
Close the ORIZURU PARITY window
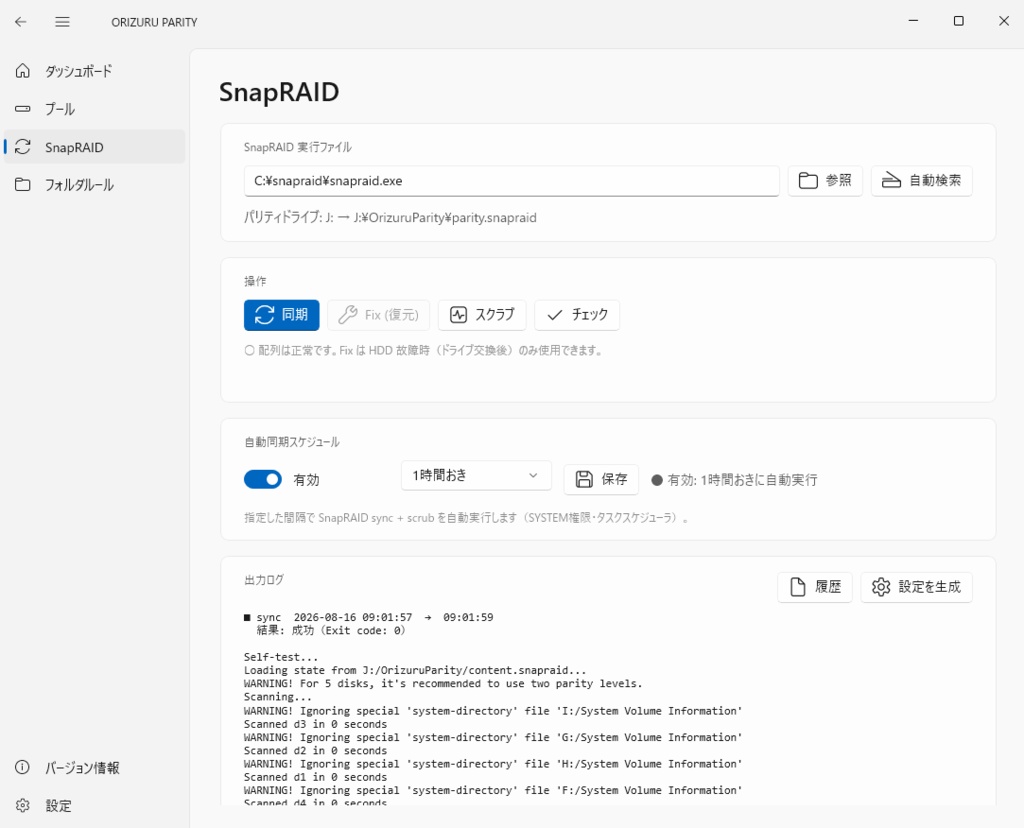(x=1004, y=21)
